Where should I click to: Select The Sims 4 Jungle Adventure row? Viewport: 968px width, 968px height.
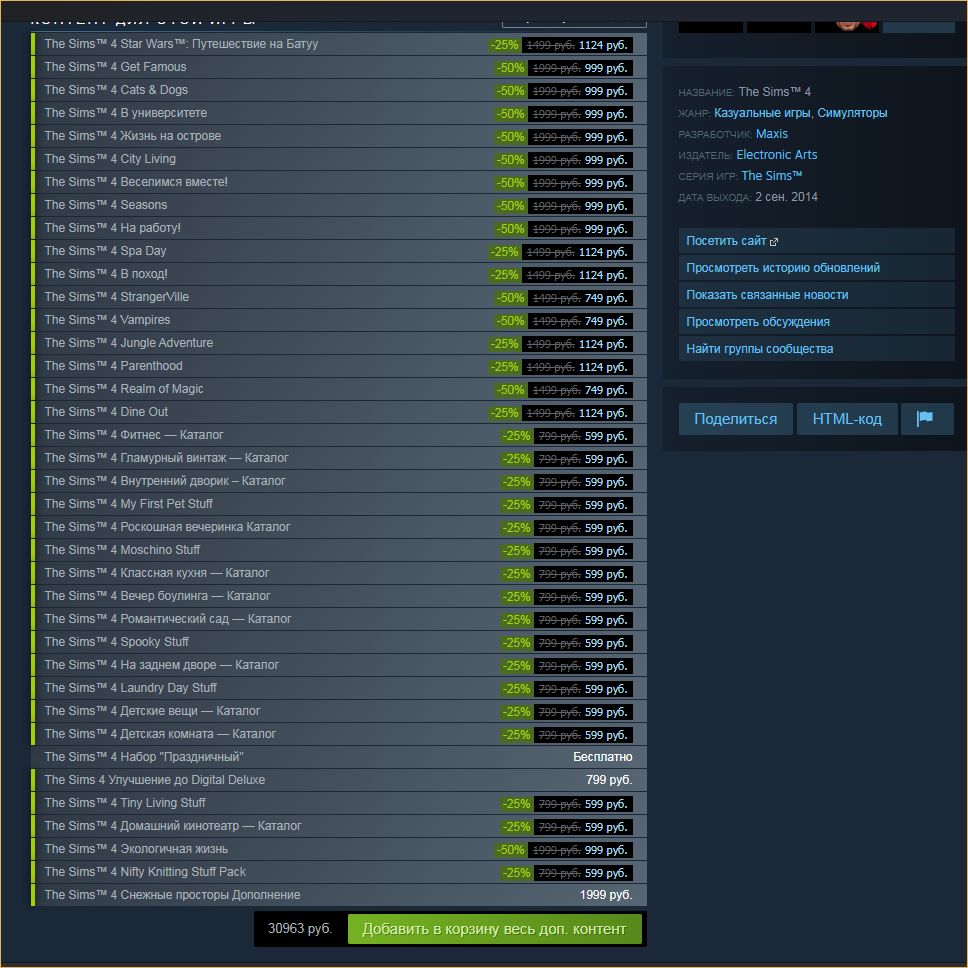[x=339, y=343]
